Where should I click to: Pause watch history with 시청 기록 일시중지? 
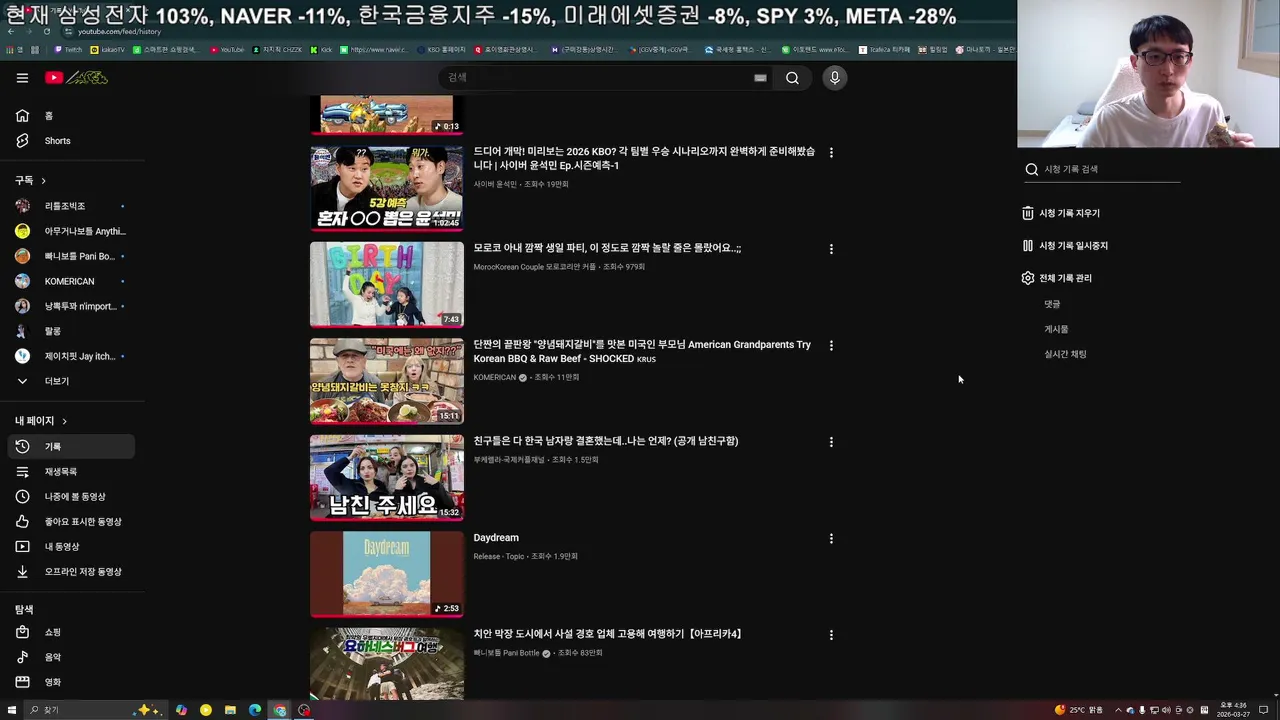(1065, 246)
